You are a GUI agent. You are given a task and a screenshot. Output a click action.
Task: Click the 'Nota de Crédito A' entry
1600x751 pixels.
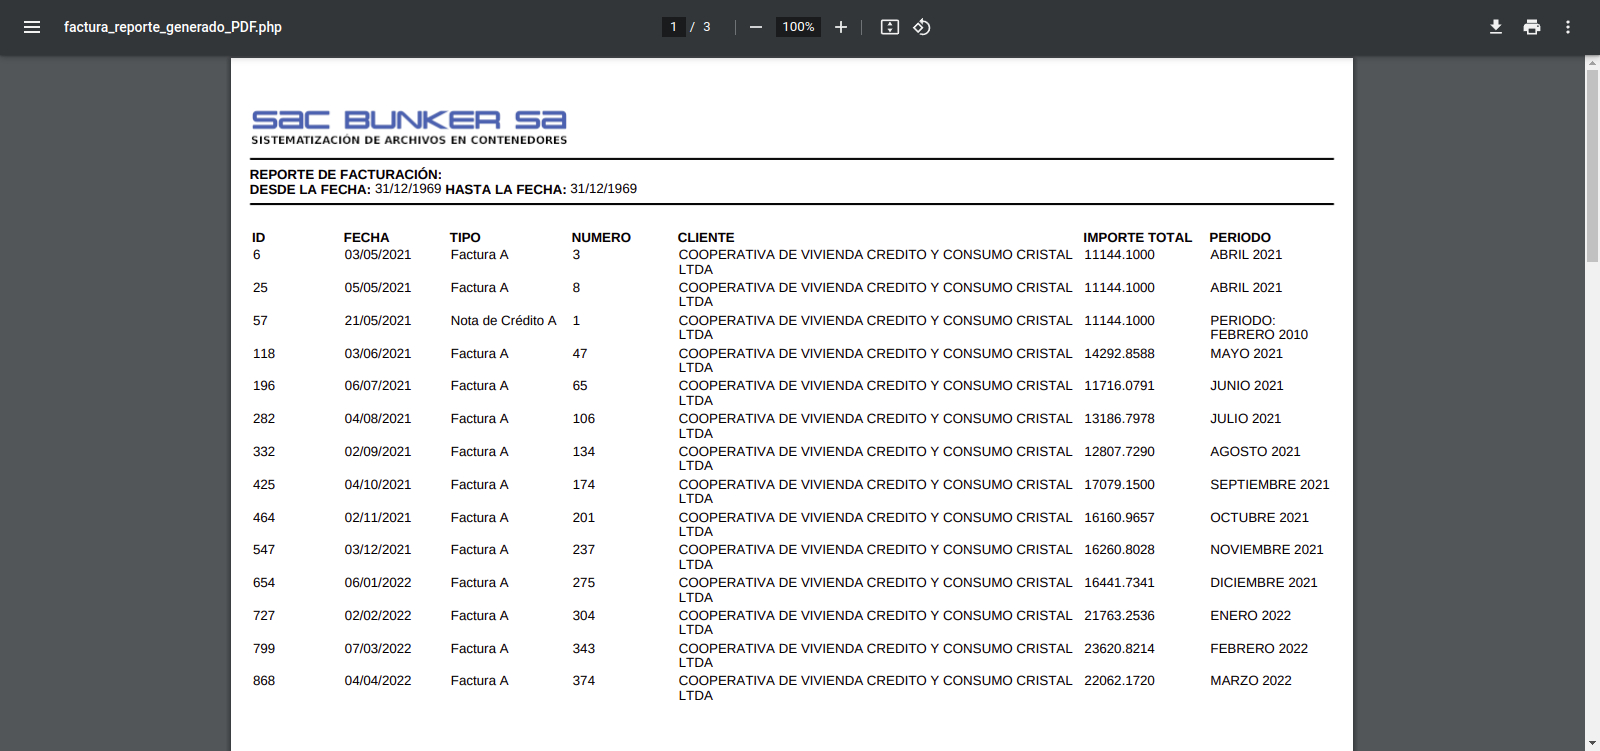click(x=503, y=321)
